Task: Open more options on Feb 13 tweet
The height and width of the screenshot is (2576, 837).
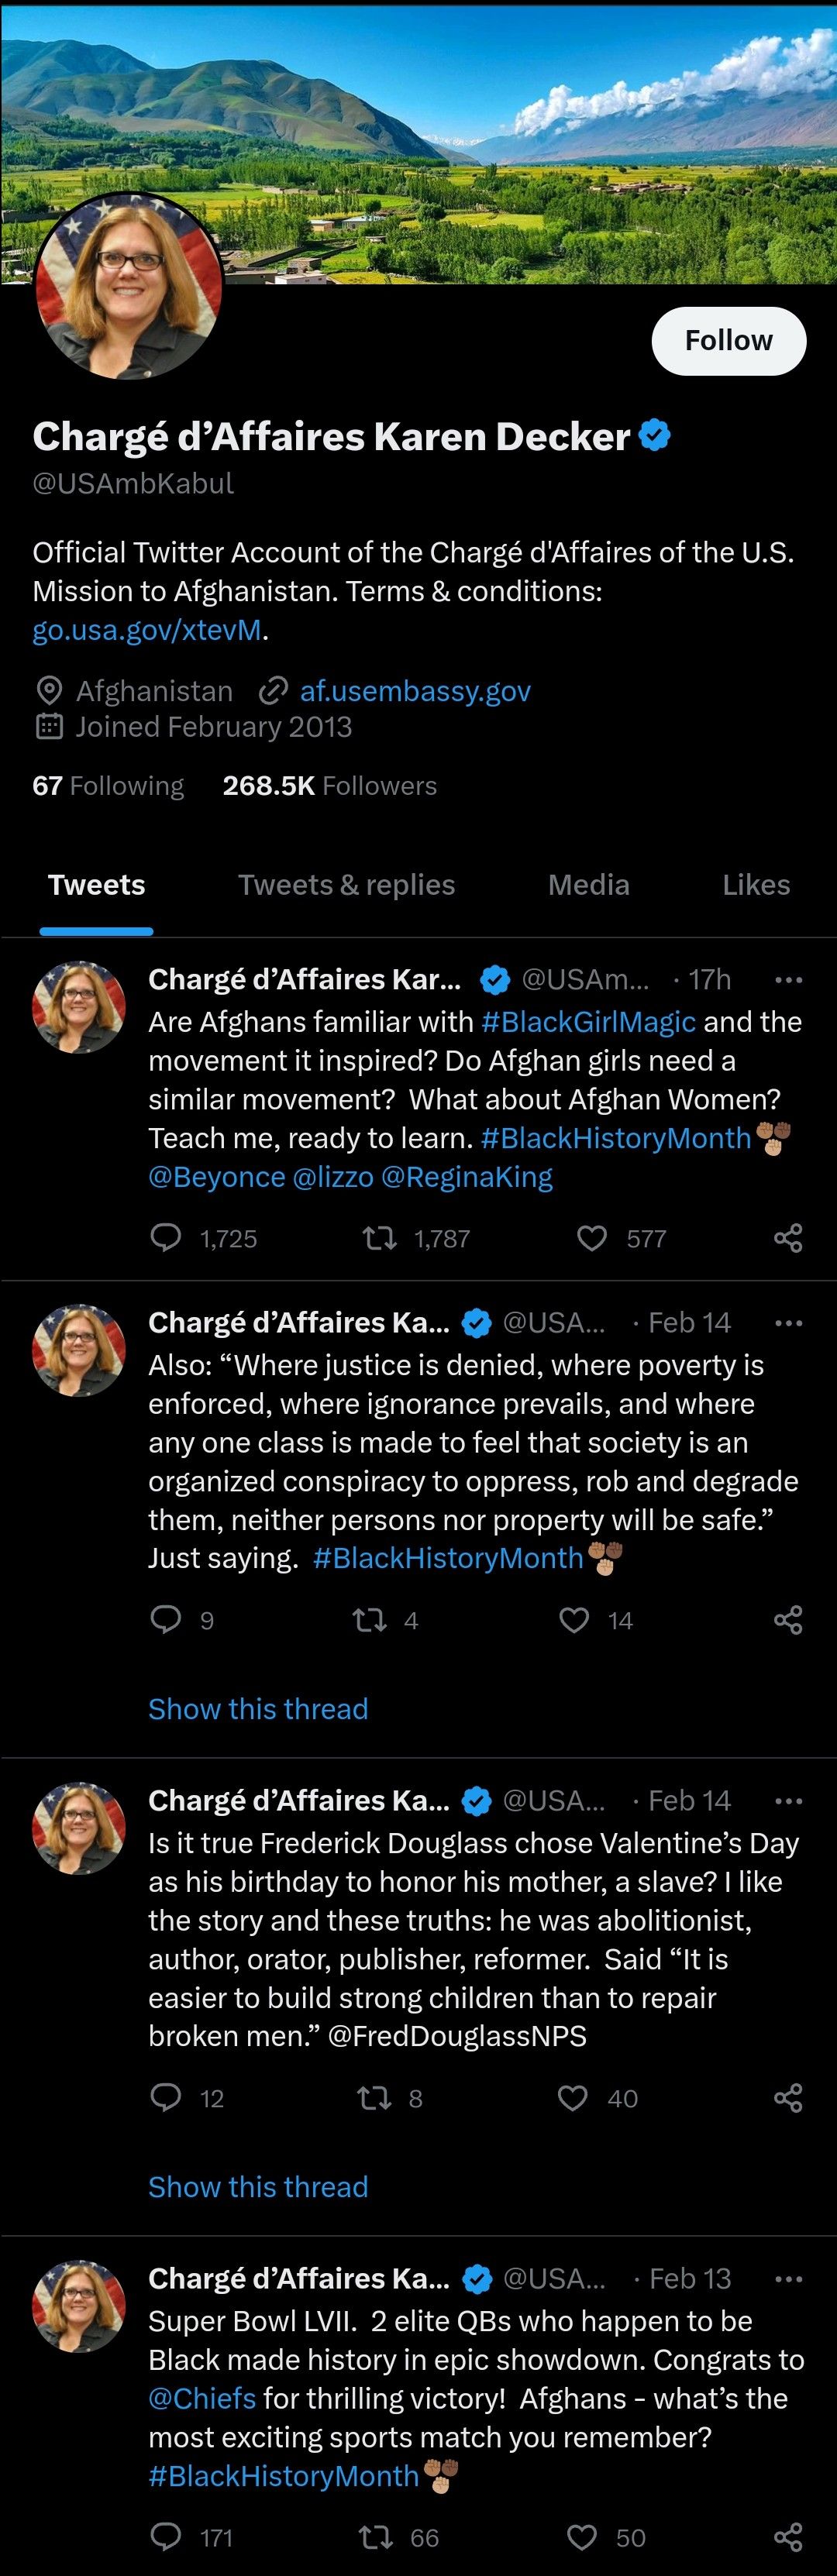Action: (x=788, y=2279)
